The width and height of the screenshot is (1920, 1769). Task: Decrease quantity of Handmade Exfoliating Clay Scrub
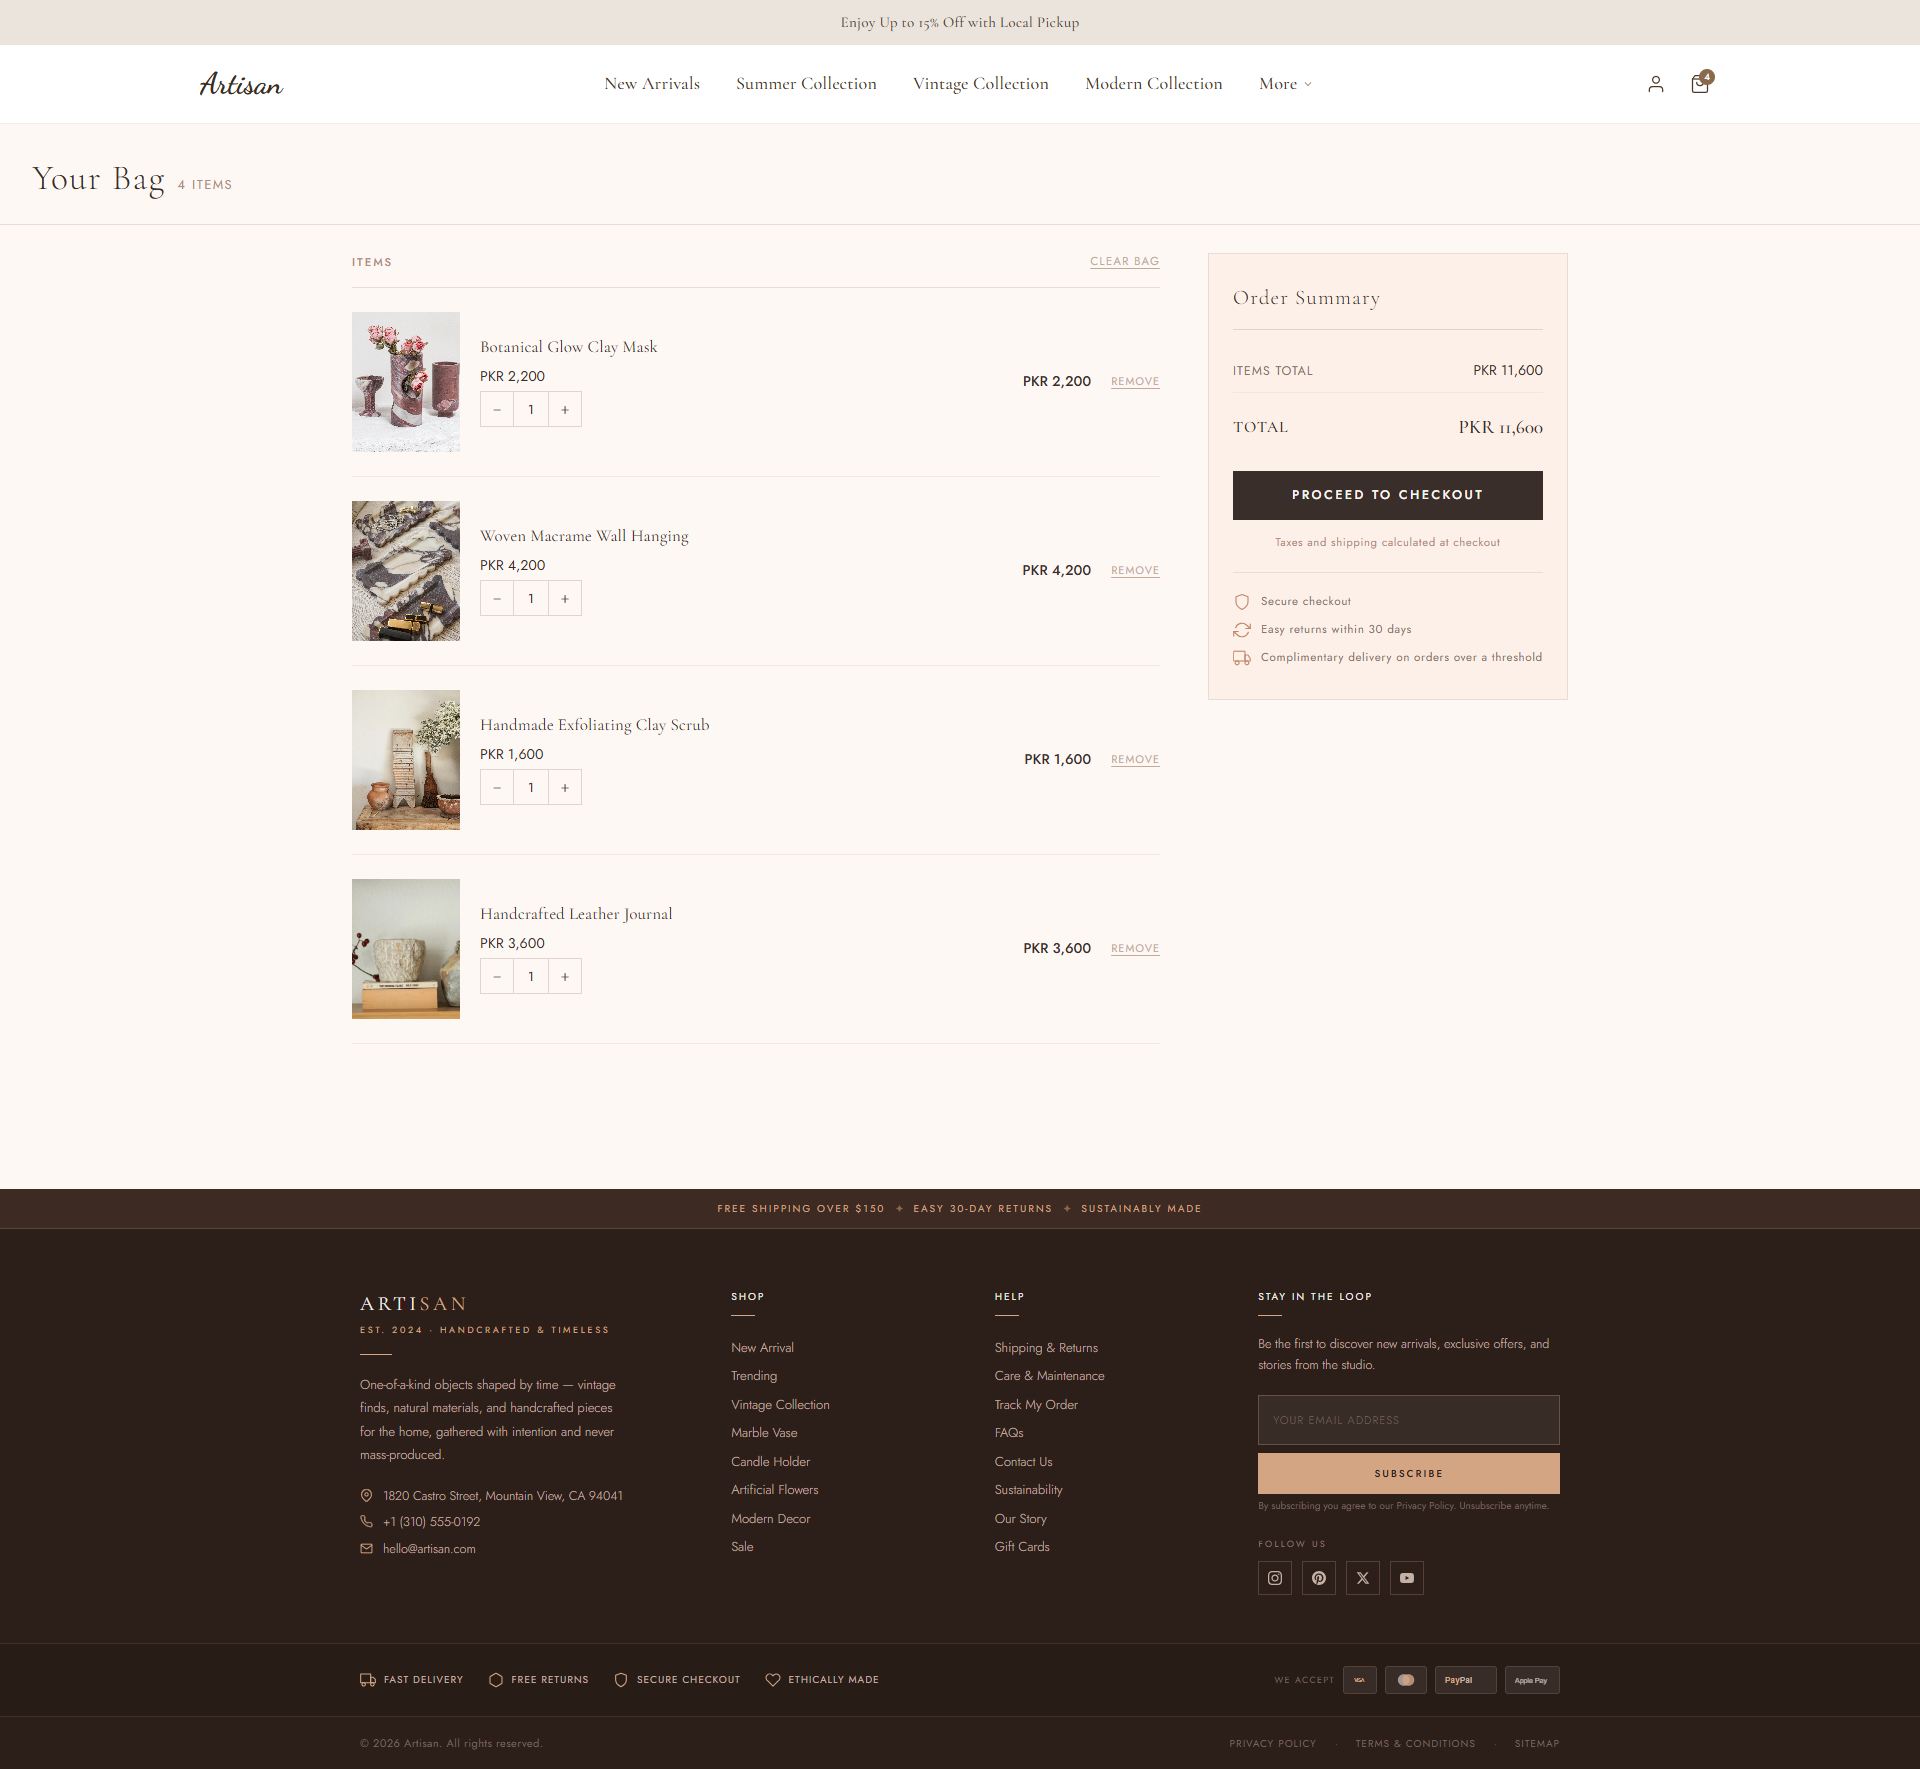pyautogui.click(x=497, y=788)
